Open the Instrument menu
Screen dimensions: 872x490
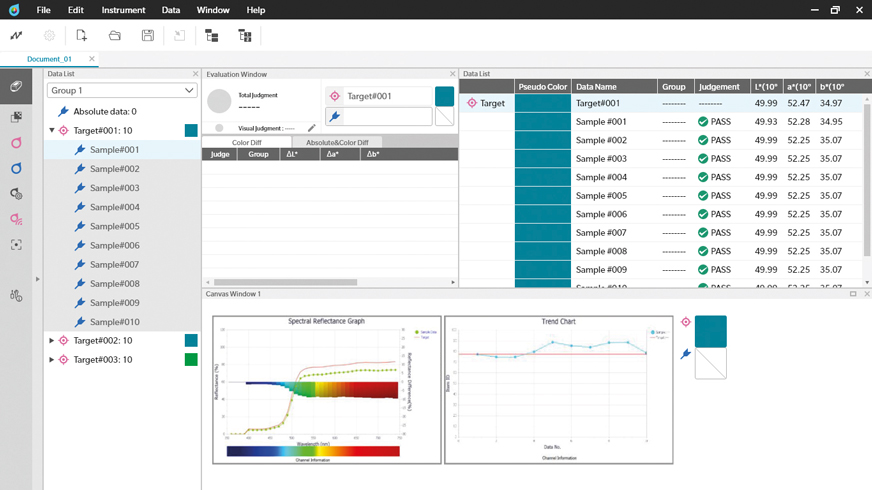(123, 10)
